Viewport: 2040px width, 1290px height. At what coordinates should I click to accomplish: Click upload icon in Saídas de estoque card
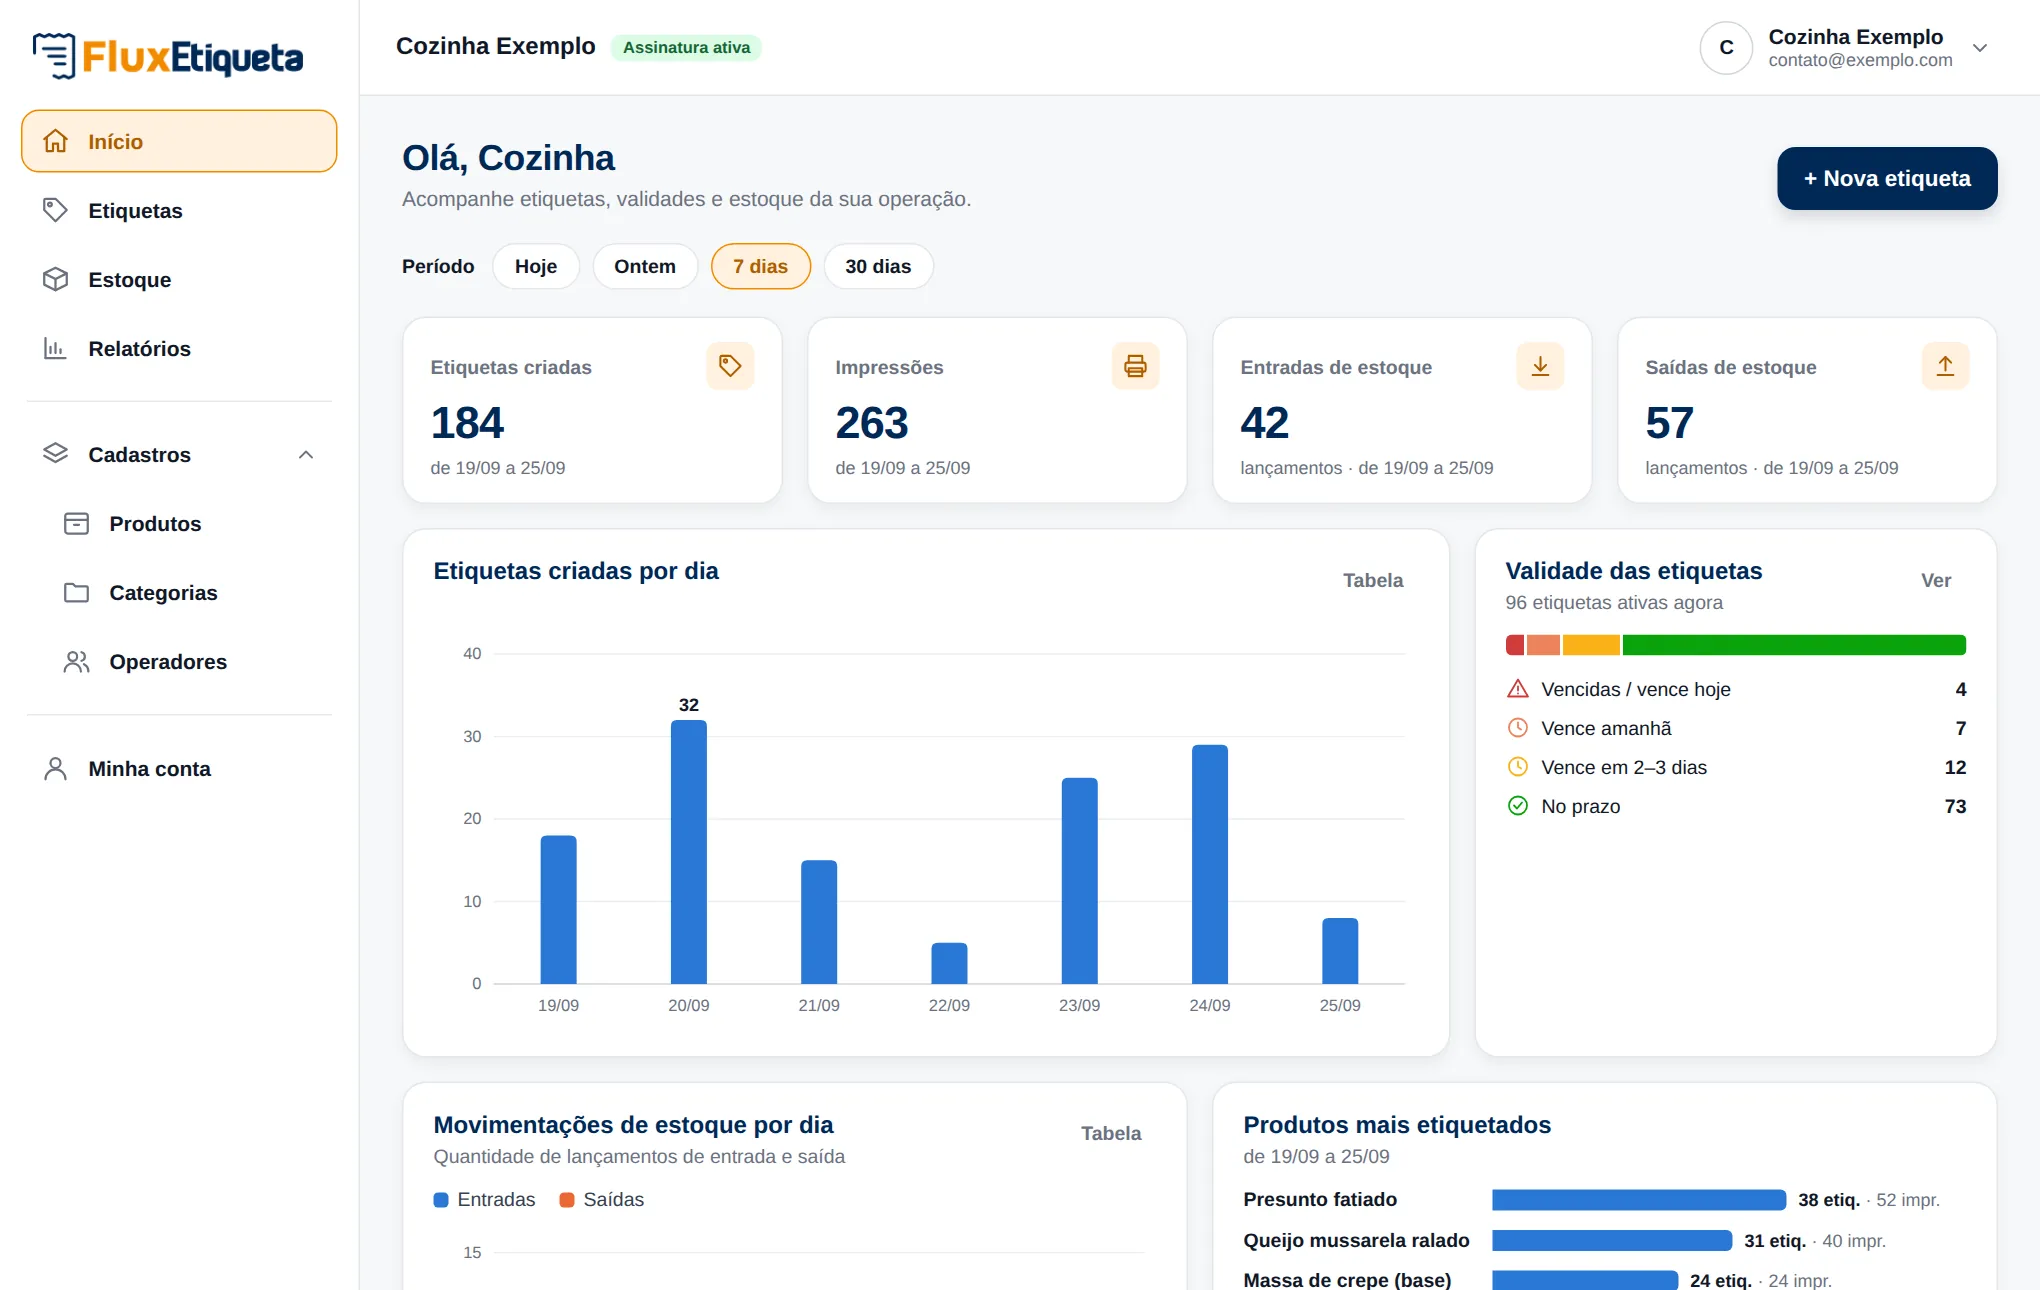click(1945, 366)
